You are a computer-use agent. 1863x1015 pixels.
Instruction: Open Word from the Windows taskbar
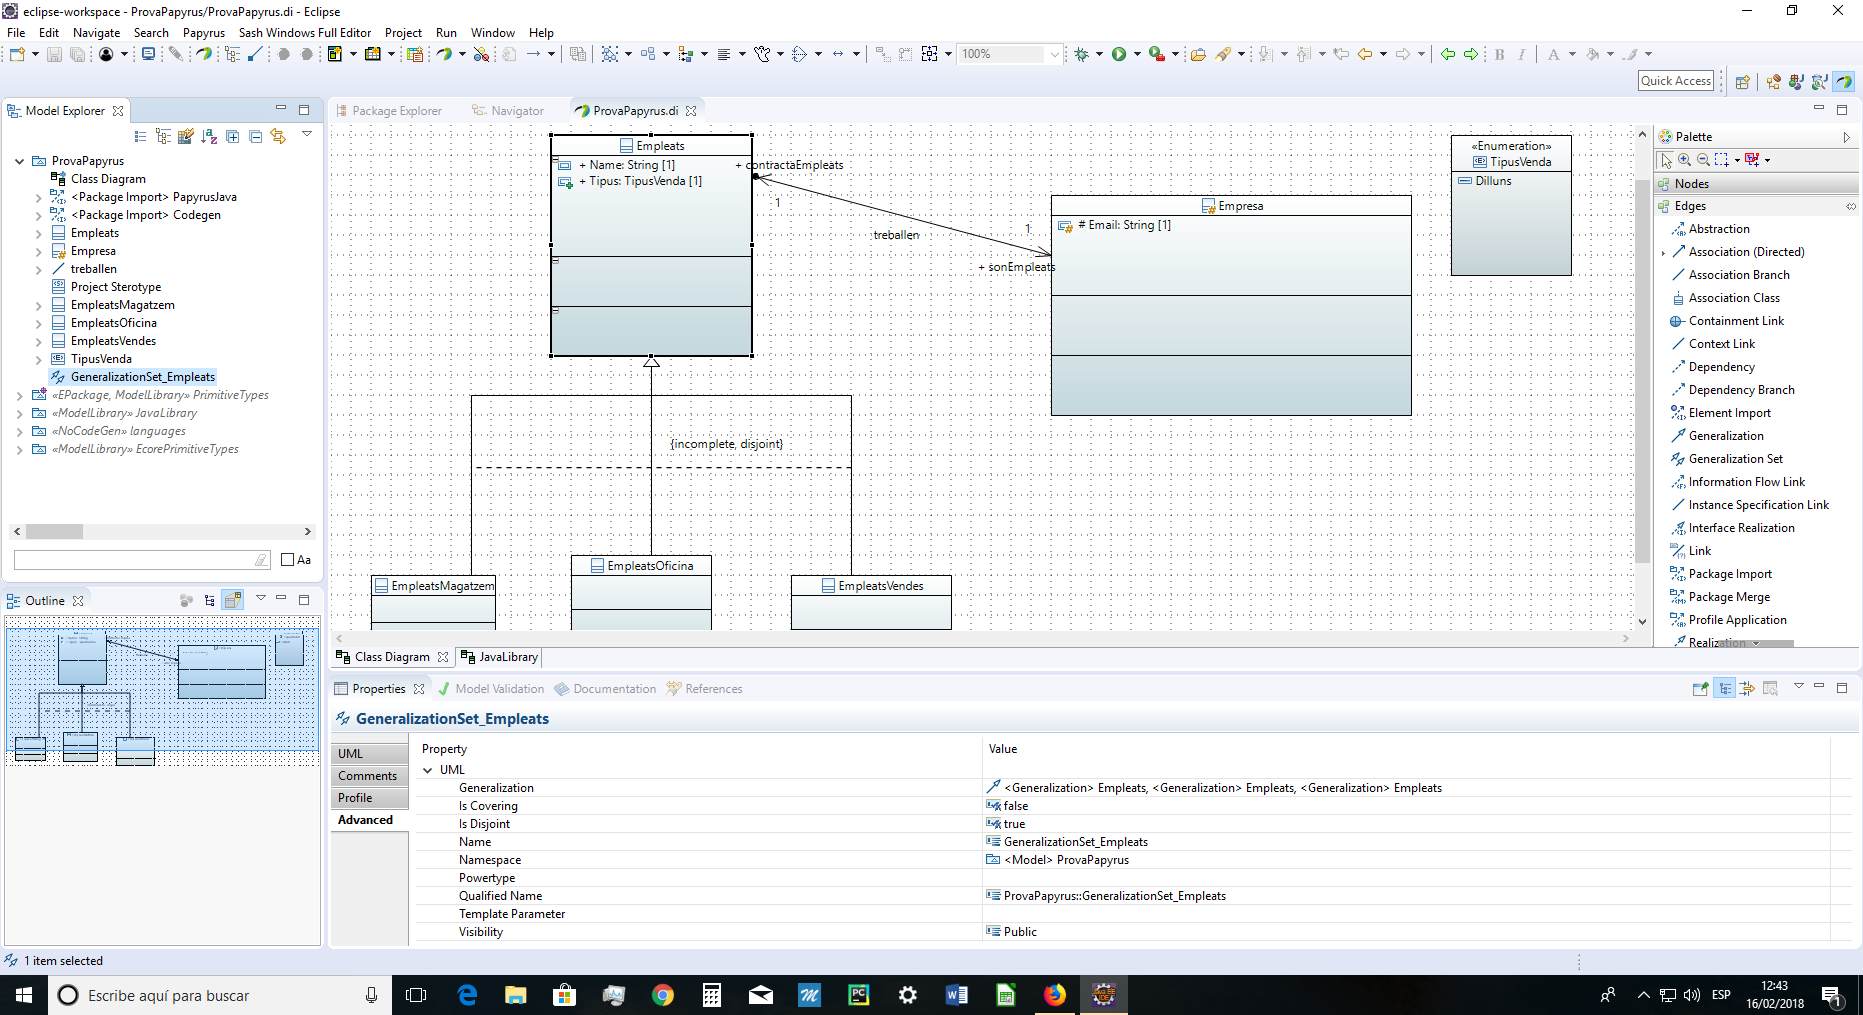click(956, 995)
